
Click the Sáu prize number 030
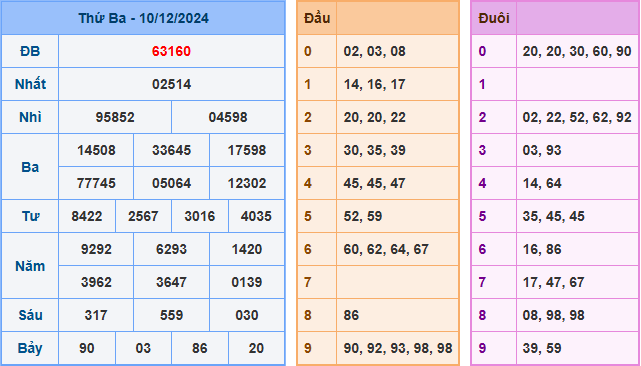247,315
